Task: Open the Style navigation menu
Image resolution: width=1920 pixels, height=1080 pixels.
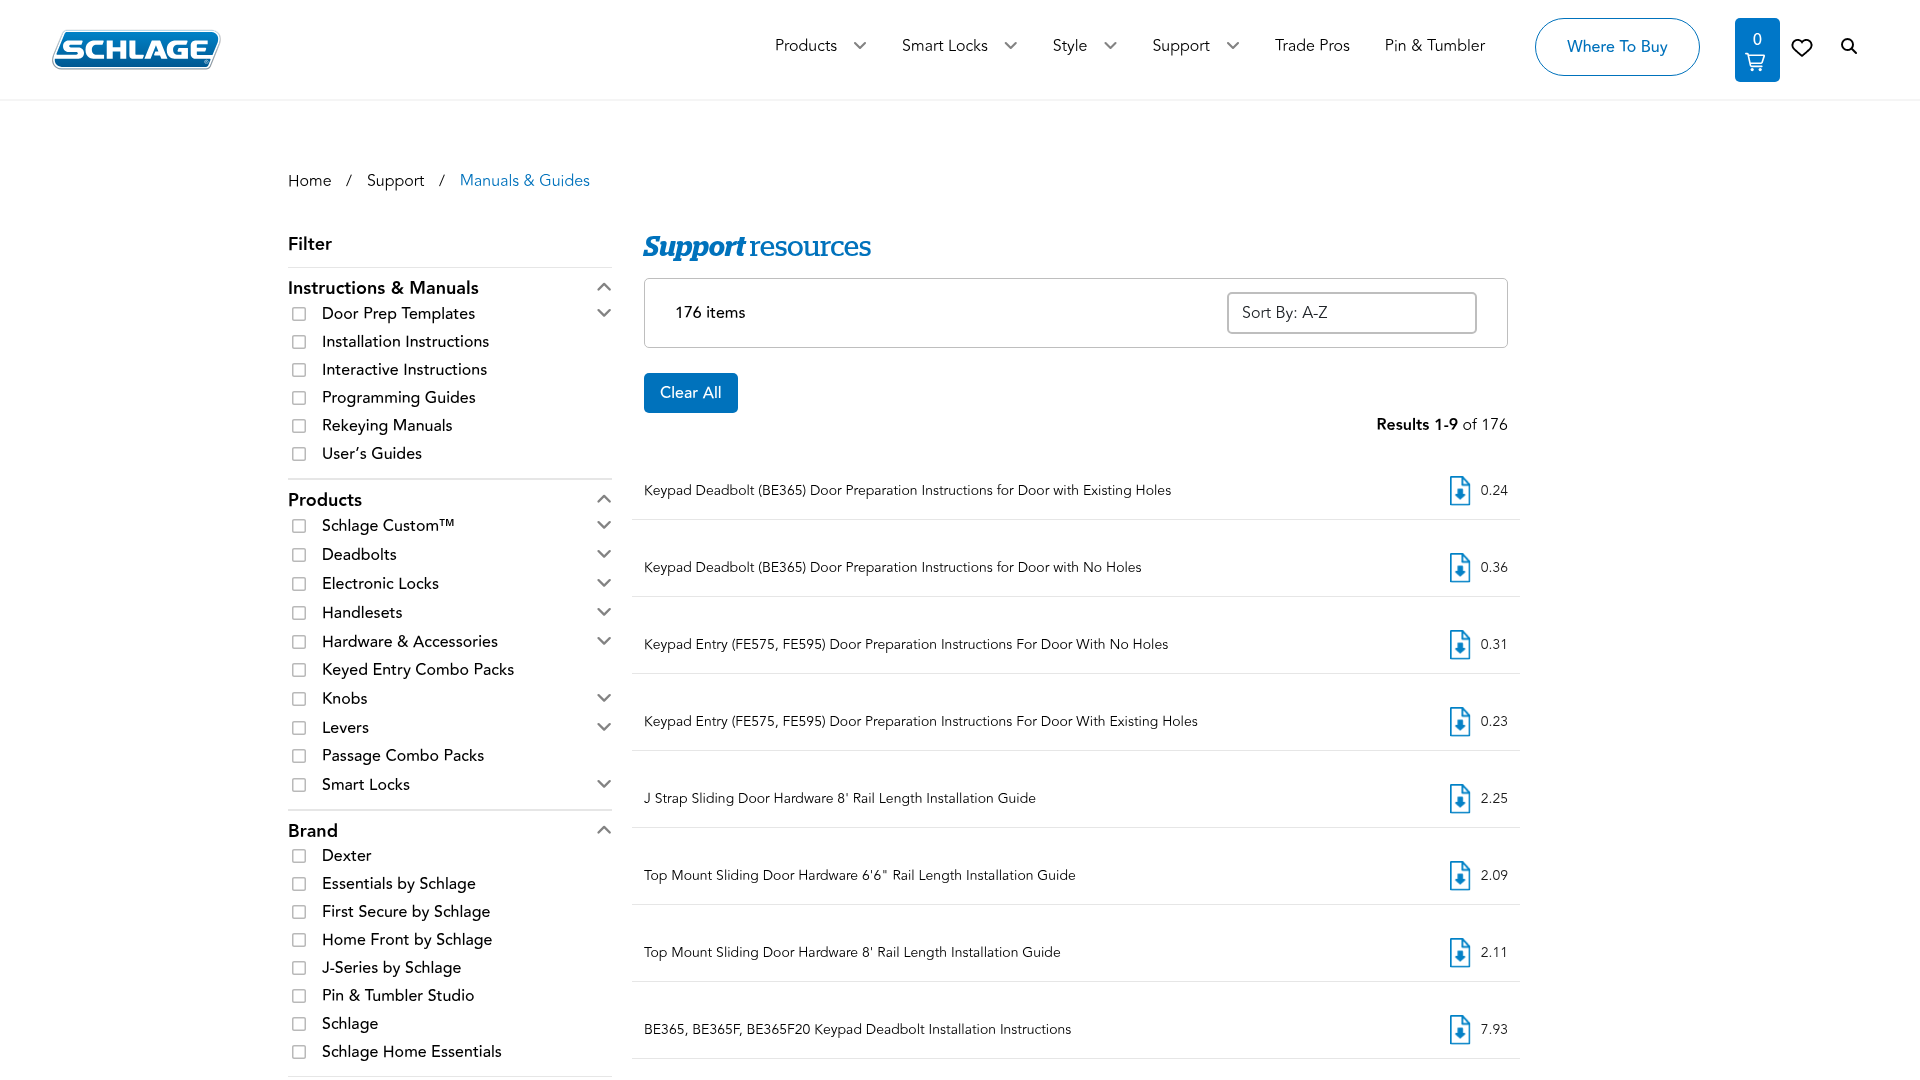Action: tap(1084, 46)
